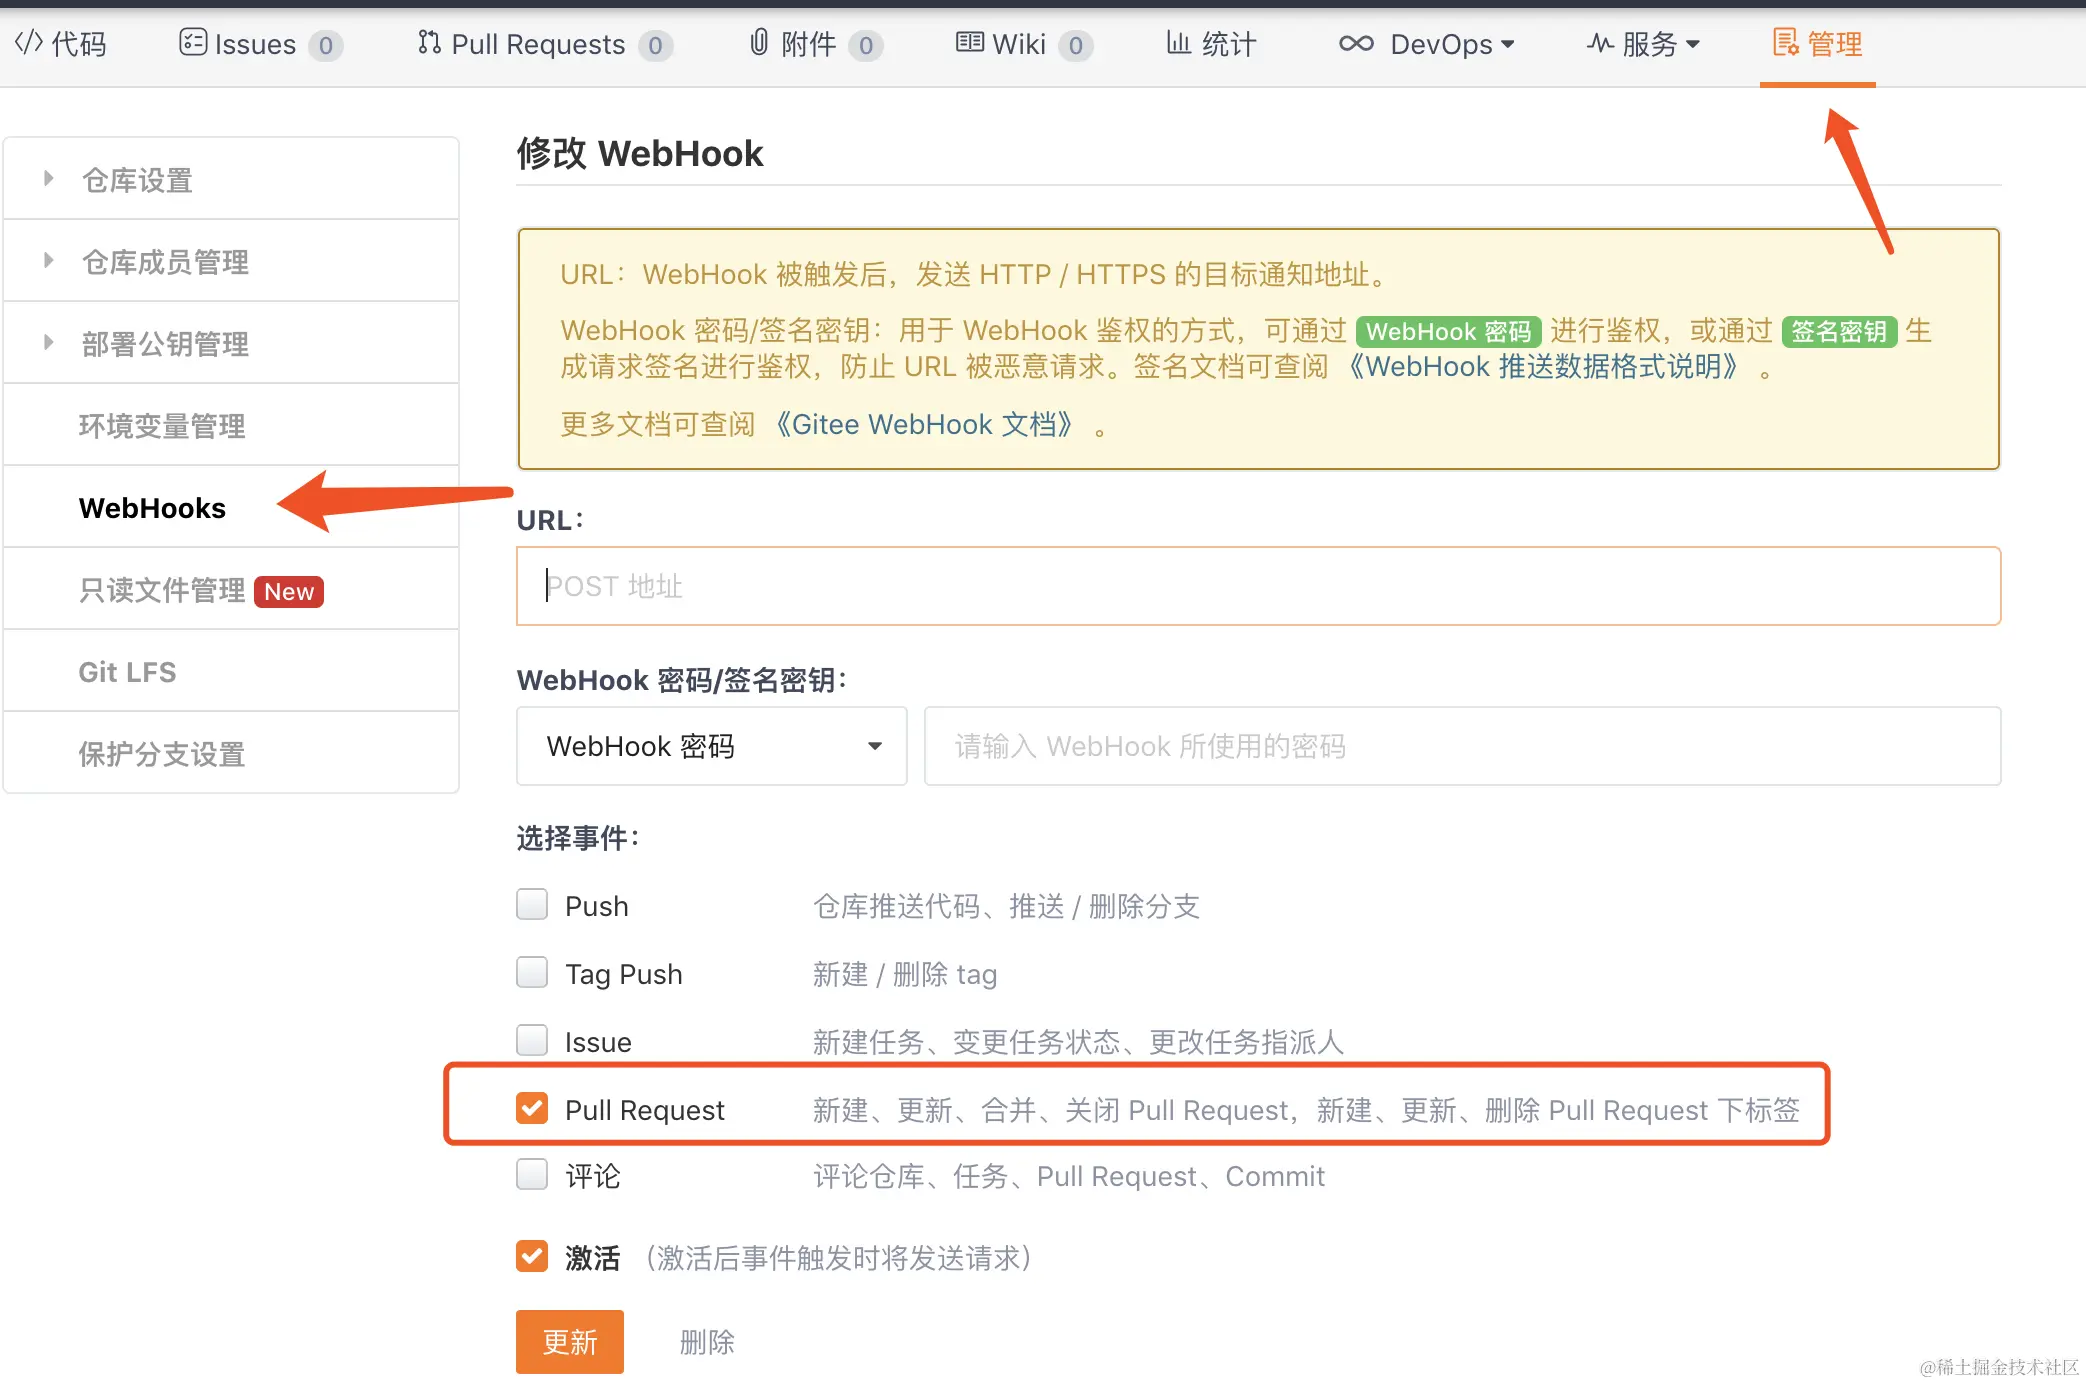Click the Wiki book icon
Viewport: 2086px width, 1384px height.
click(x=969, y=43)
